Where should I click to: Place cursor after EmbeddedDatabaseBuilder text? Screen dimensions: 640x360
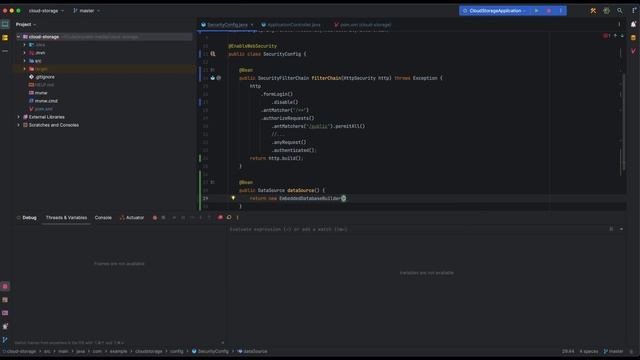pos(341,198)
